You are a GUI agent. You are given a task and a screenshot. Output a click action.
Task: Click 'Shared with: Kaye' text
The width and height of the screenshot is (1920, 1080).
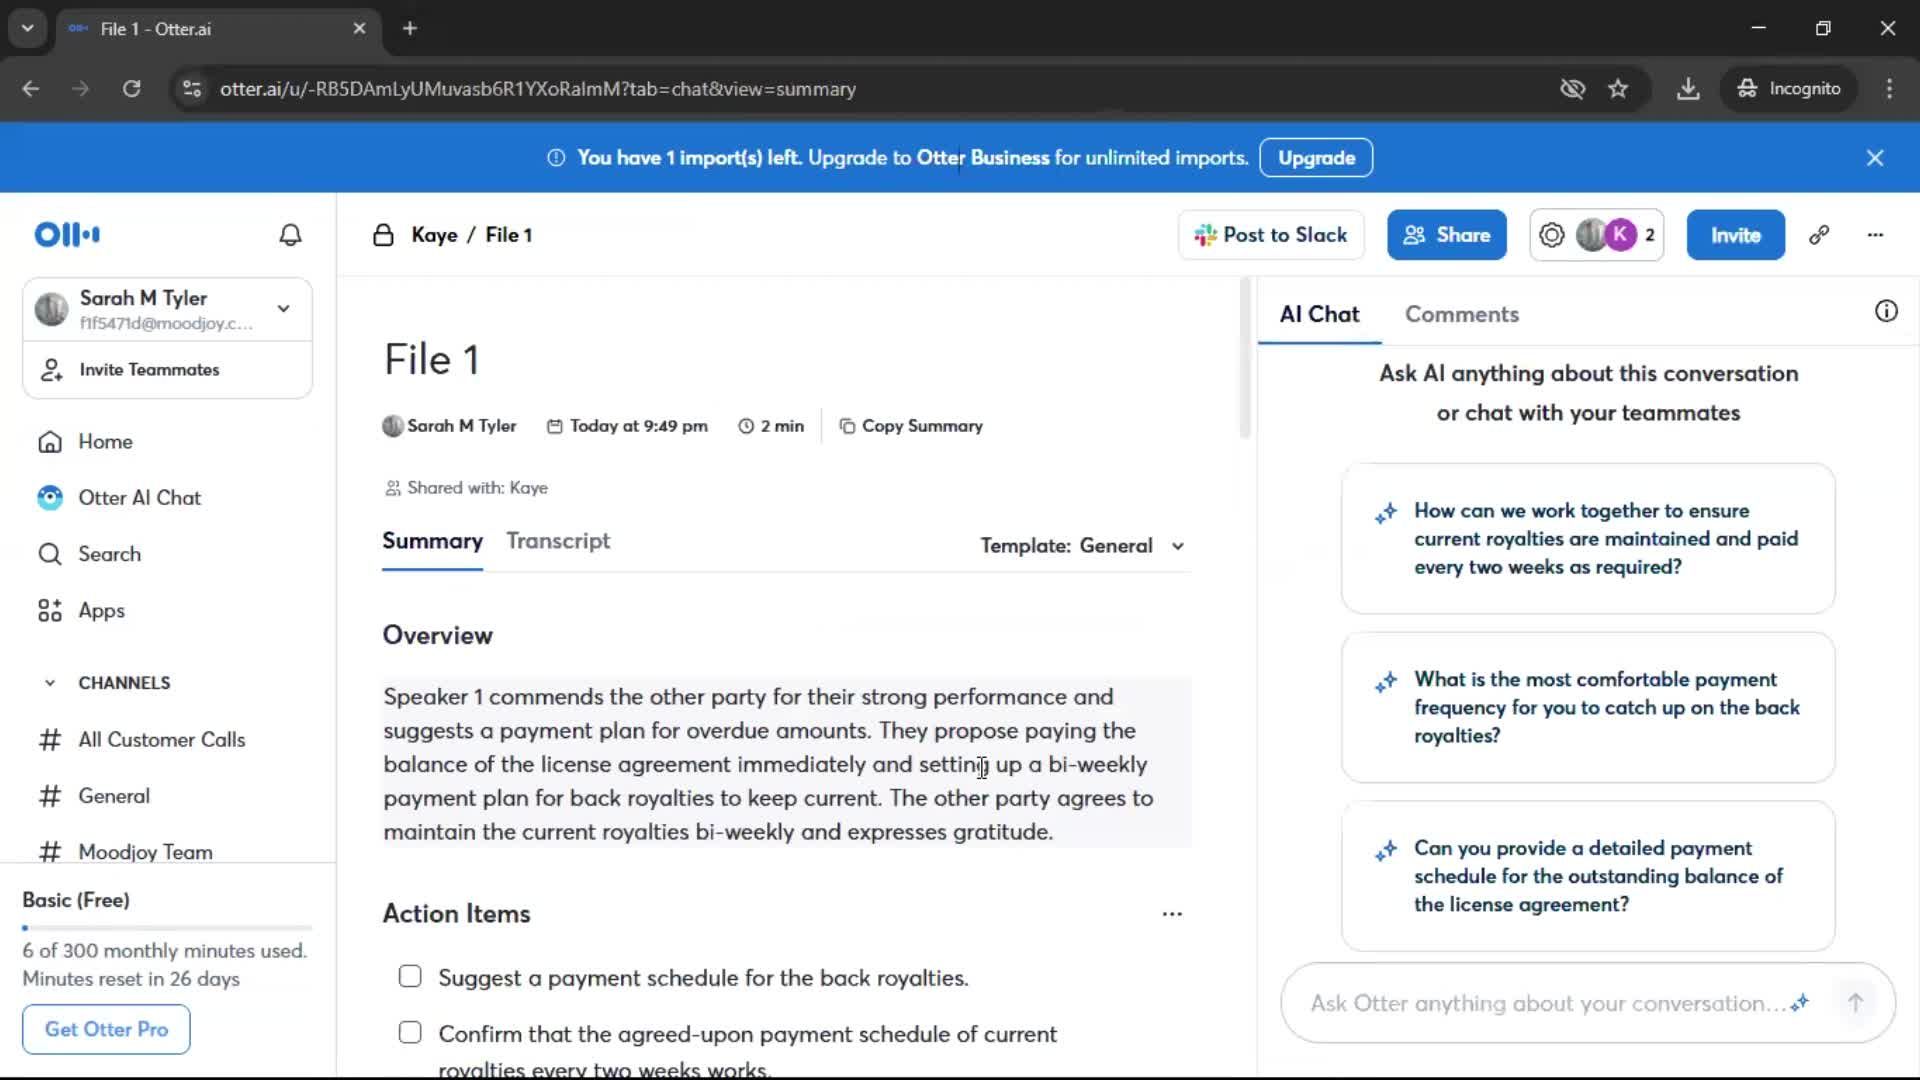pos(466,488)
